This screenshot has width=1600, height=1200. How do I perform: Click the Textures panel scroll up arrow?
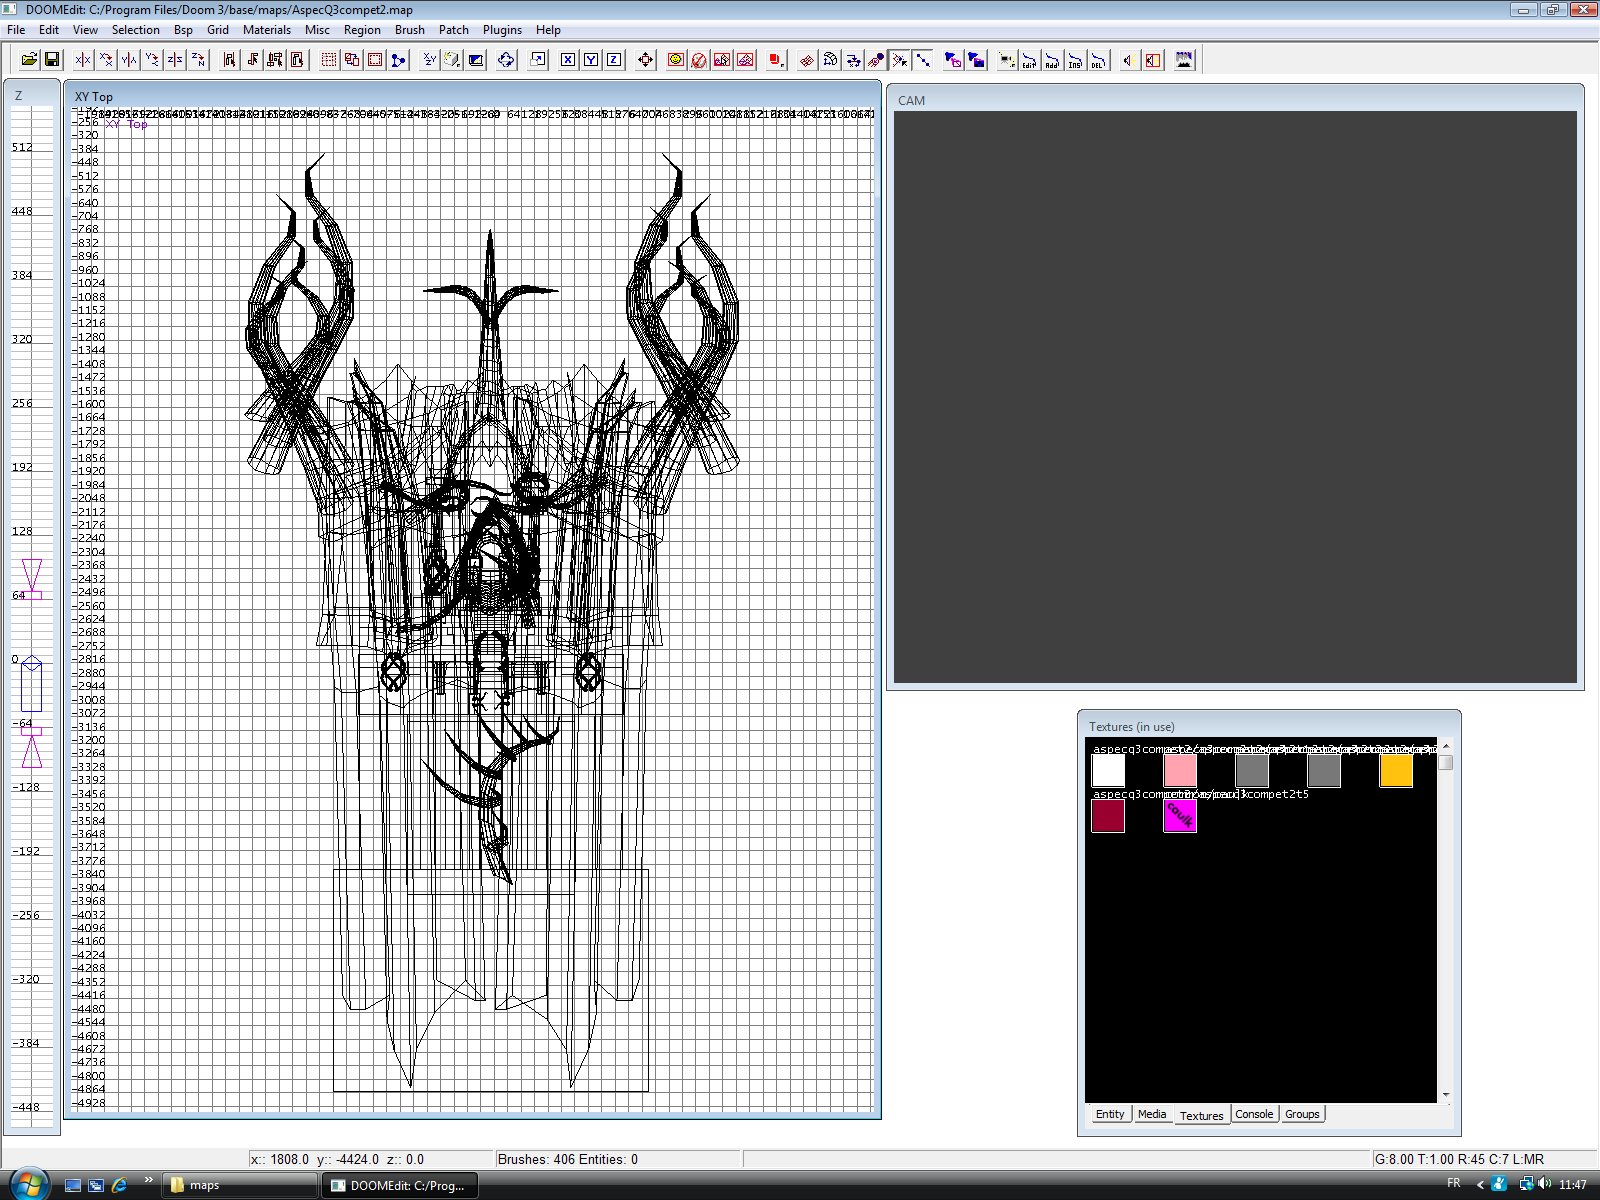pyautogui.click(x=1446, y=747)
